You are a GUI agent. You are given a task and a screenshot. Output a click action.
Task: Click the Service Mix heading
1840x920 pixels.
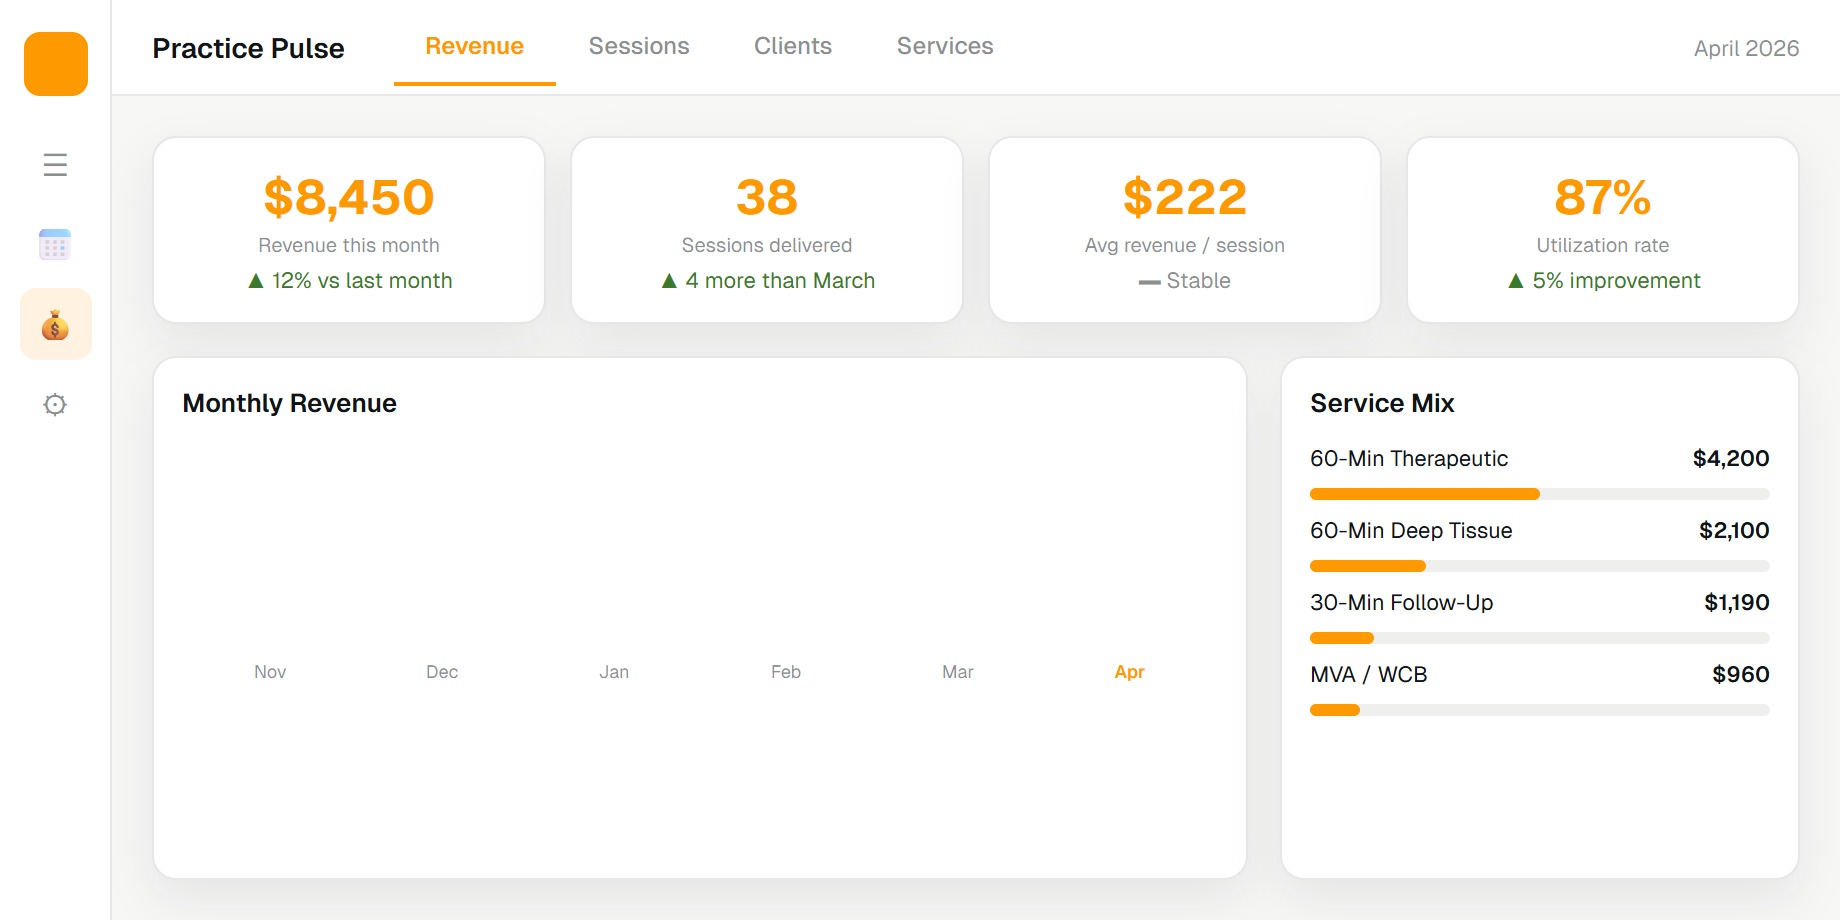pos(1382,403)
